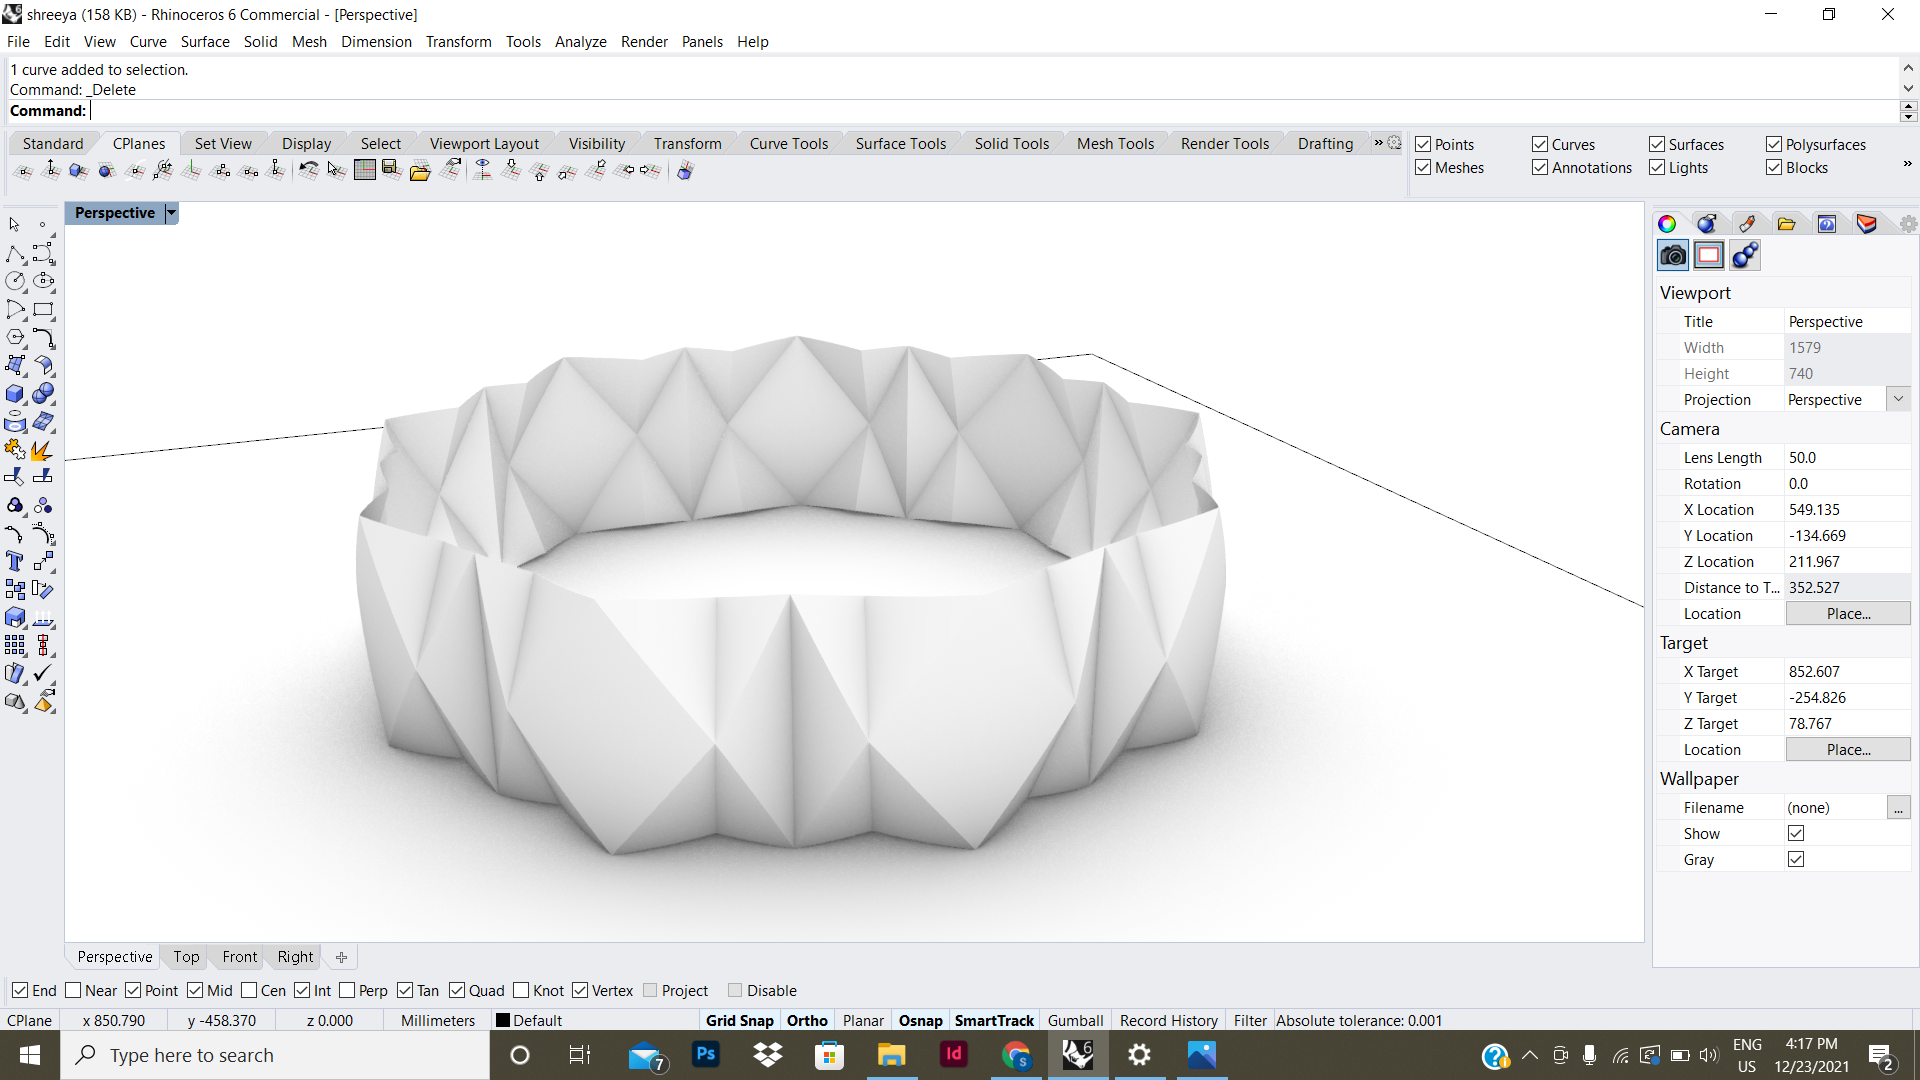Open Photoshop from the taskbar

click(x=706, y=1055)
